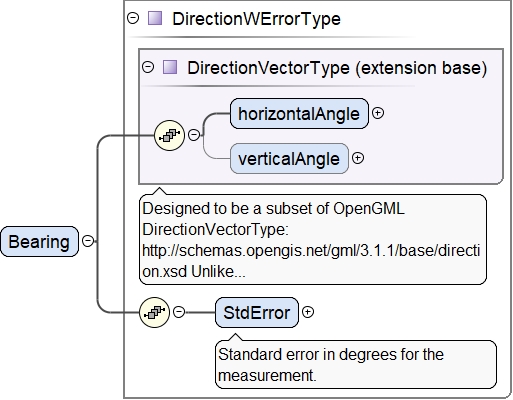Select the verticalAngle element node

[x=289, y=158]
